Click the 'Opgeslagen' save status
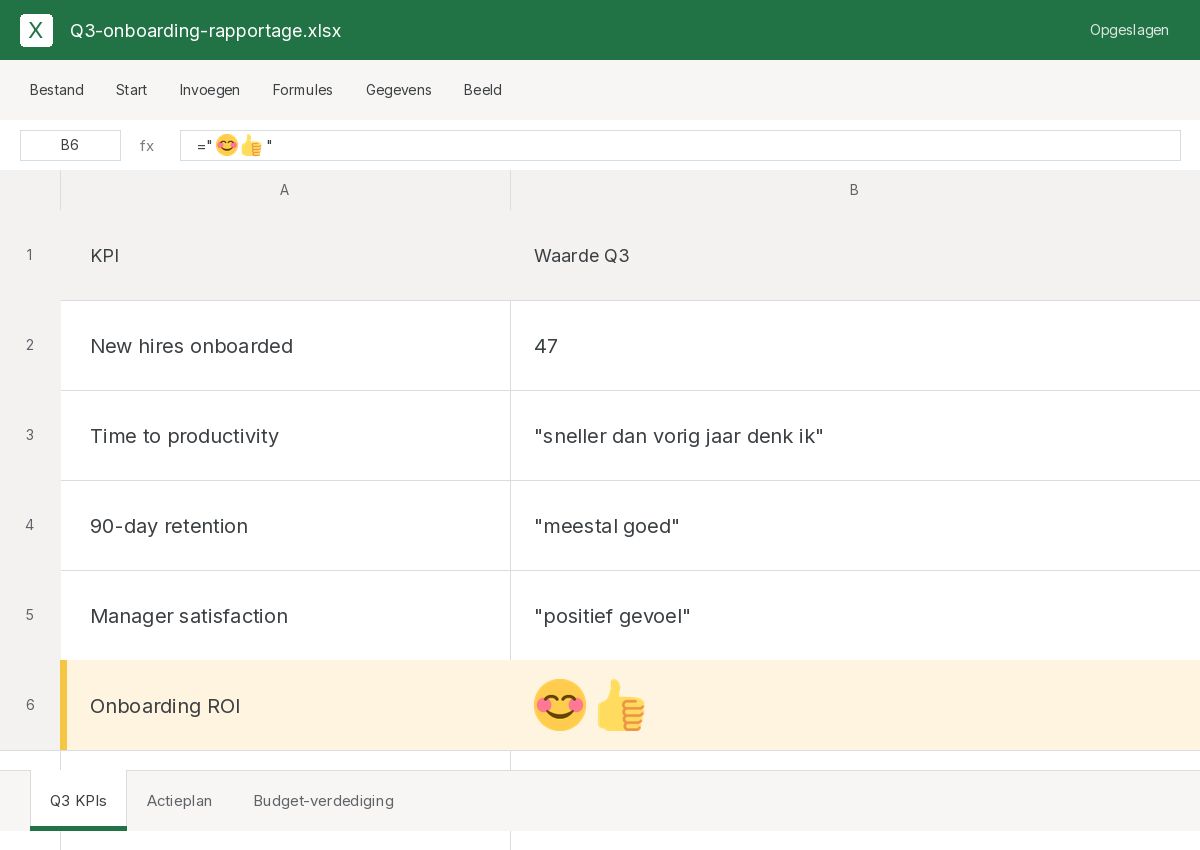 [1129, 30]
